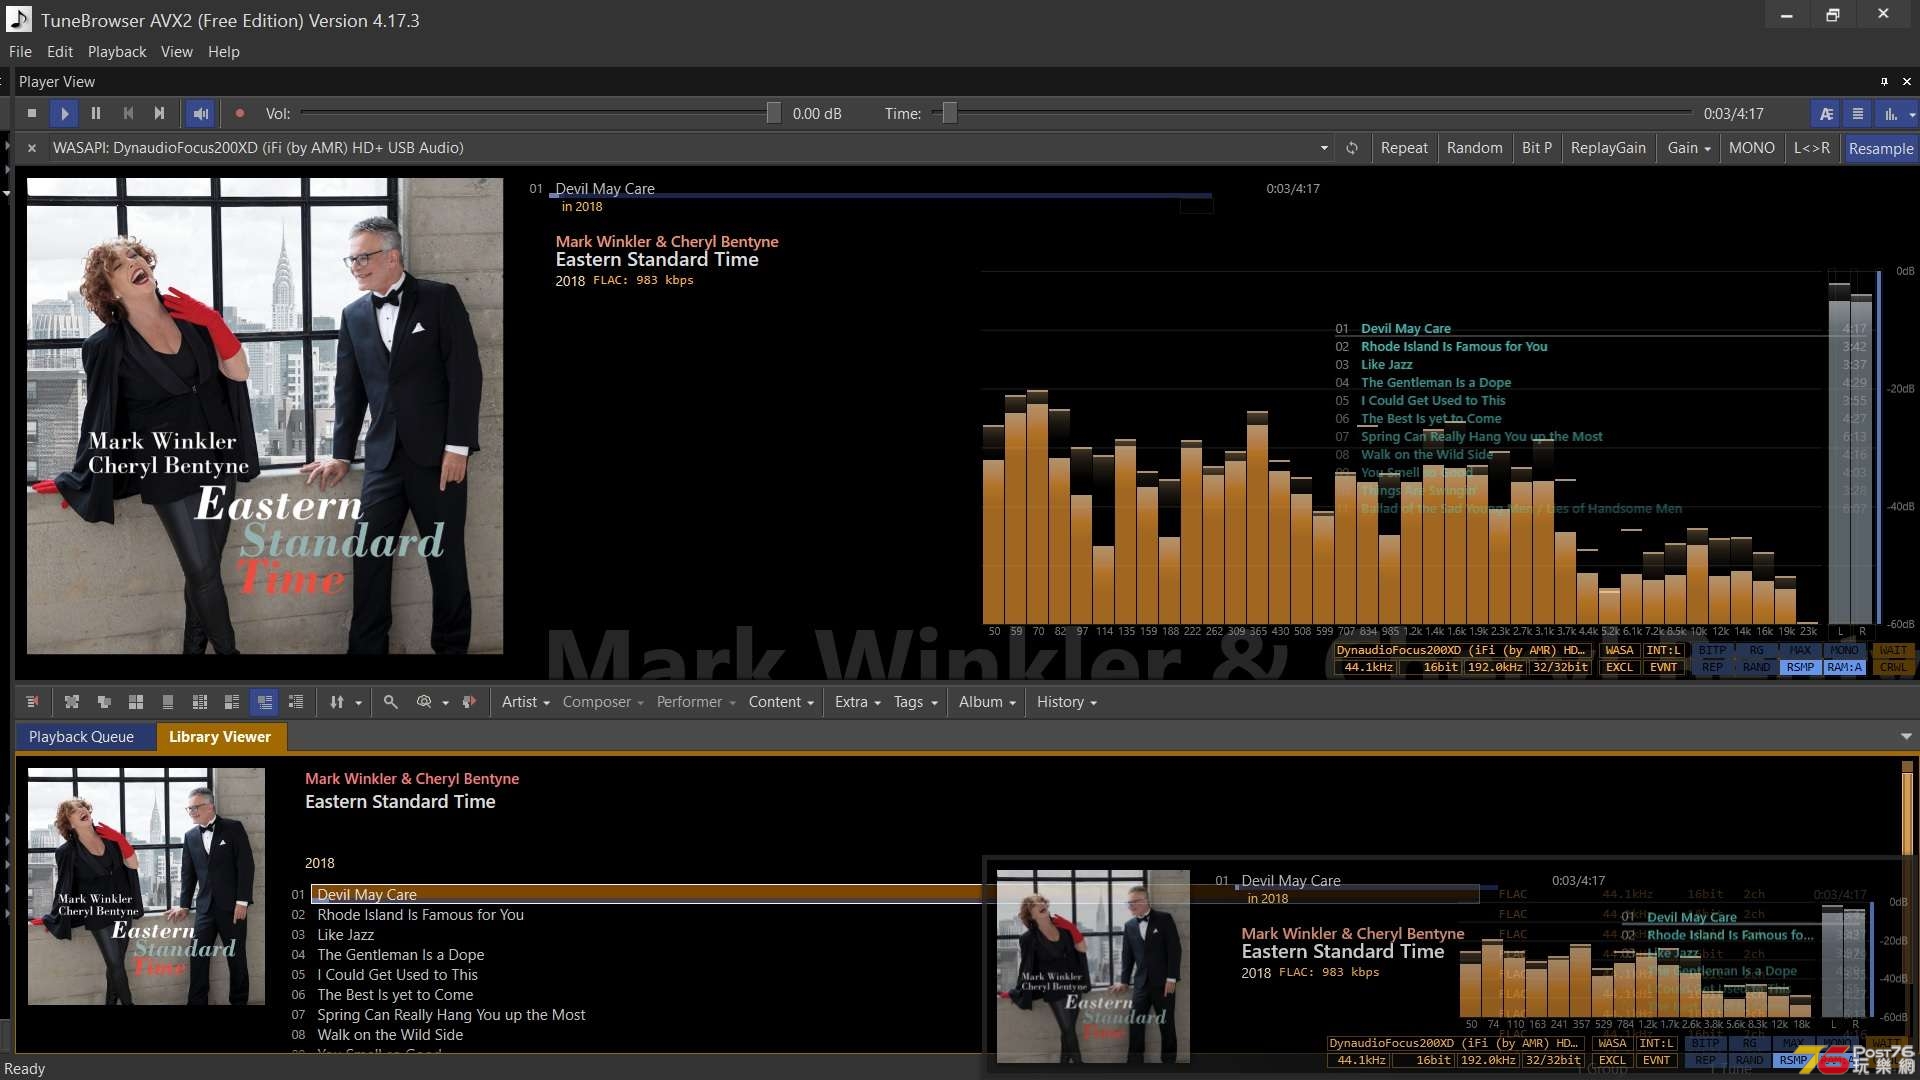Click the locate-current-track icon in library toolbar
Image resolution: width=1920 pixels, height=1080 pixels.
pos(32,702)
